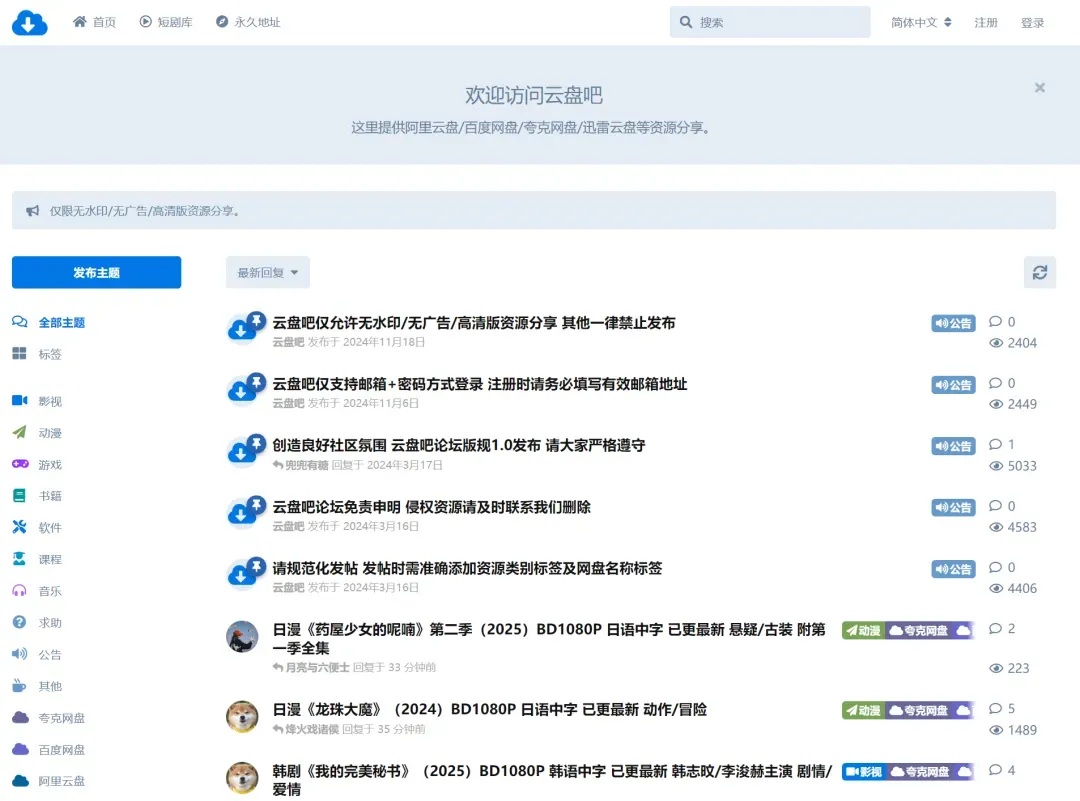Click the 发布主题 button
Viewport: 1080px width, 801px height.
pos(96,272)
